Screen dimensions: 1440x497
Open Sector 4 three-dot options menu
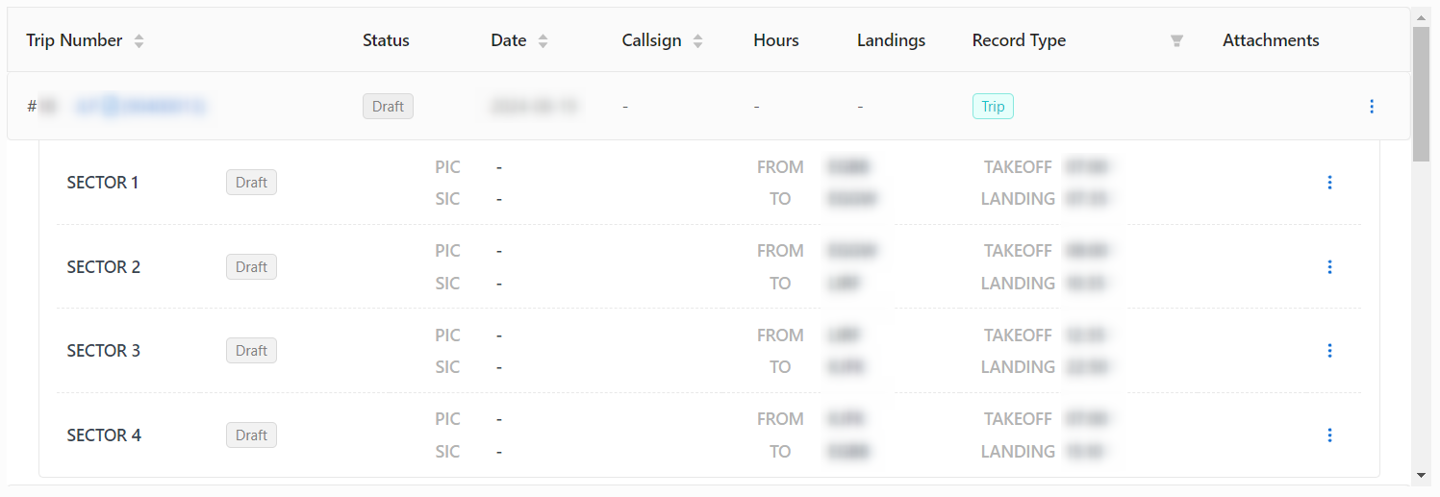(x=1329, y=435)
